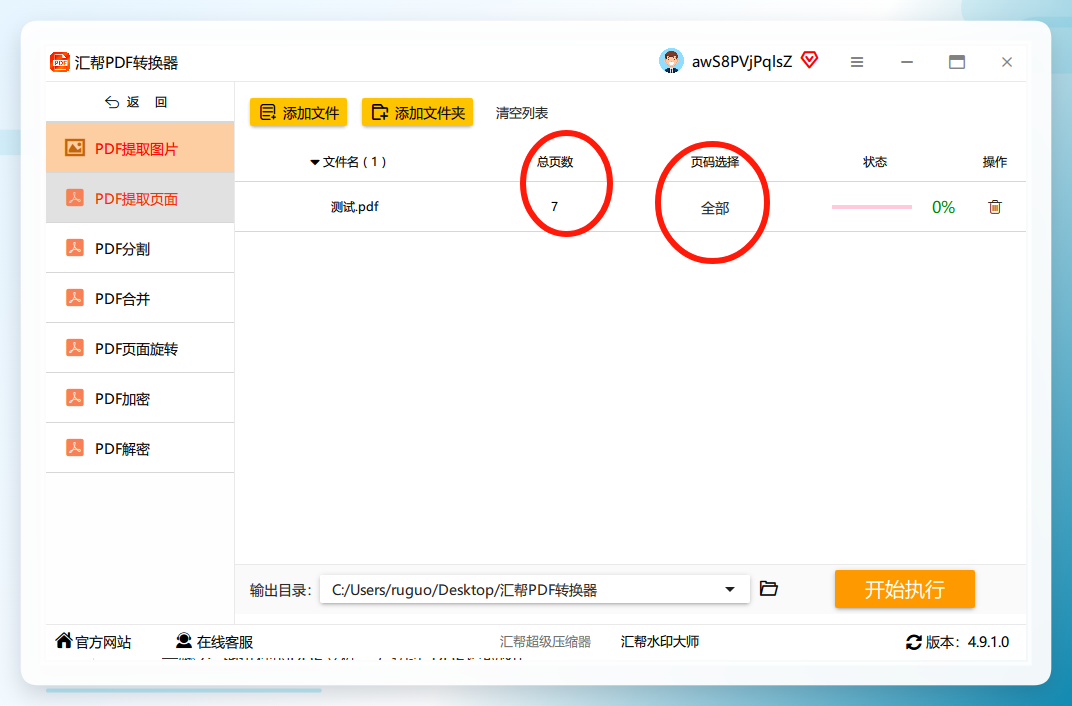Expand the 输出目录 path dropdown arrow

730,589
